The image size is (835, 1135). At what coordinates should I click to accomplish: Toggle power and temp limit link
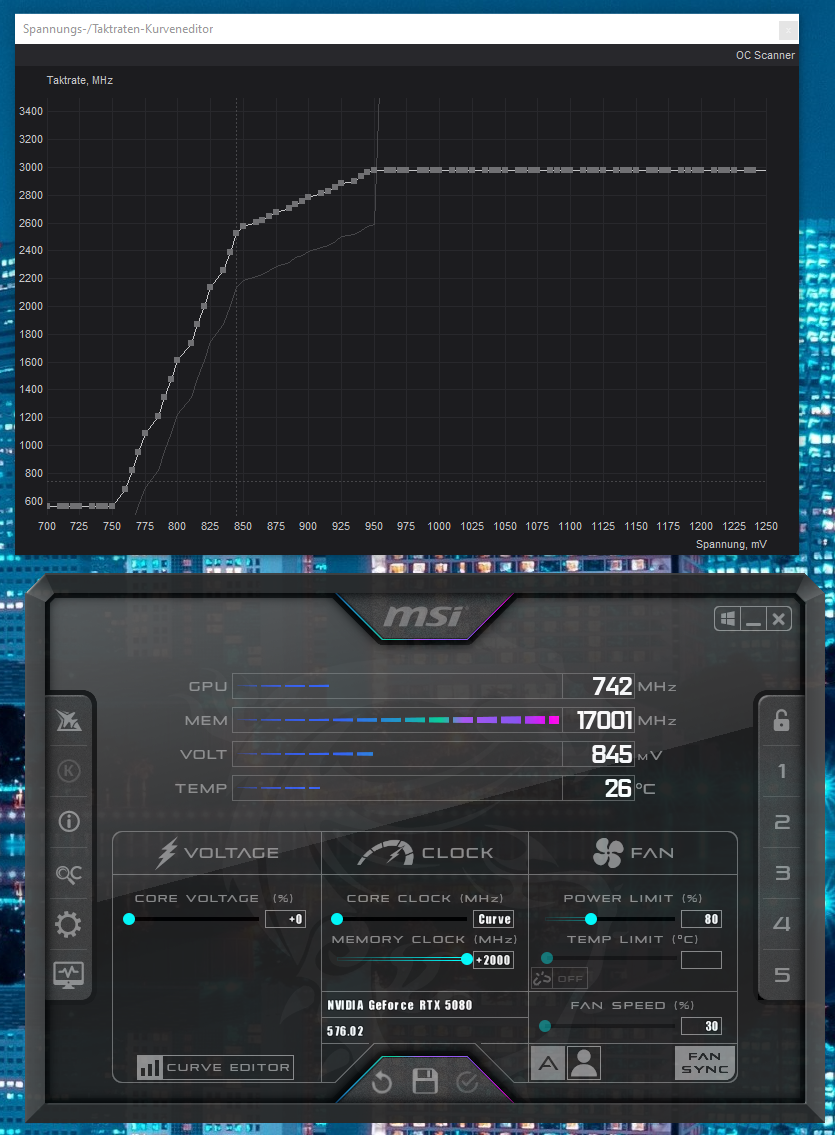[541, 979]
